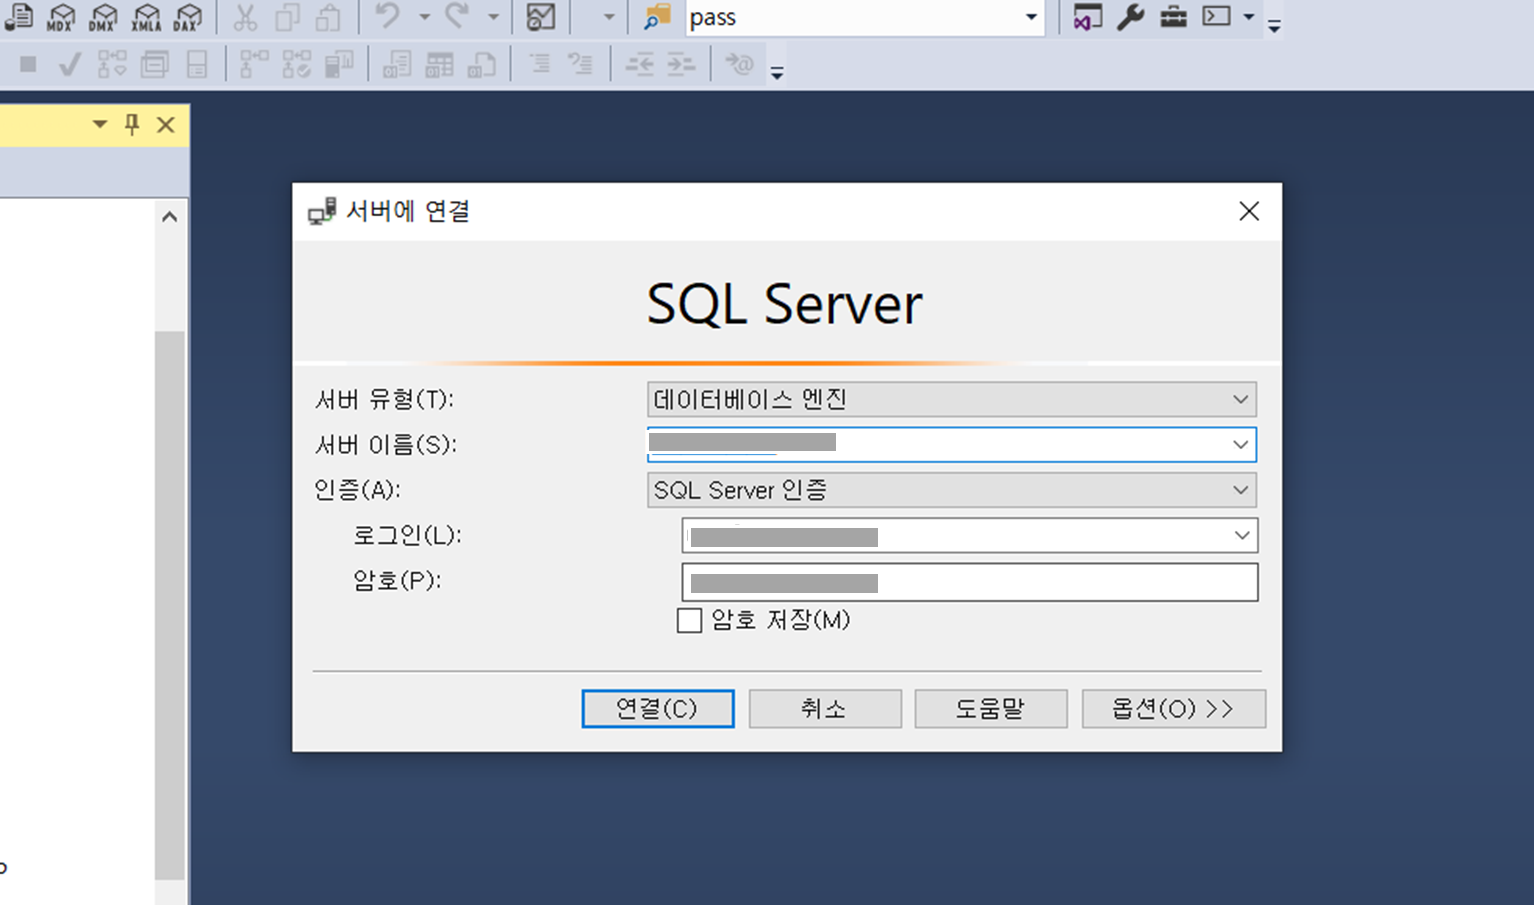Image resolution: width=1534 pixels, height=905 pixels.
Task: Click the 취소 cancel button
Action: point(825,708)
